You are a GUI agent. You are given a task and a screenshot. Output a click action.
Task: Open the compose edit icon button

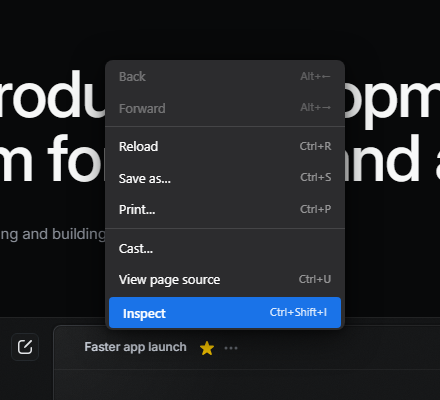click(x=25, y=347)
